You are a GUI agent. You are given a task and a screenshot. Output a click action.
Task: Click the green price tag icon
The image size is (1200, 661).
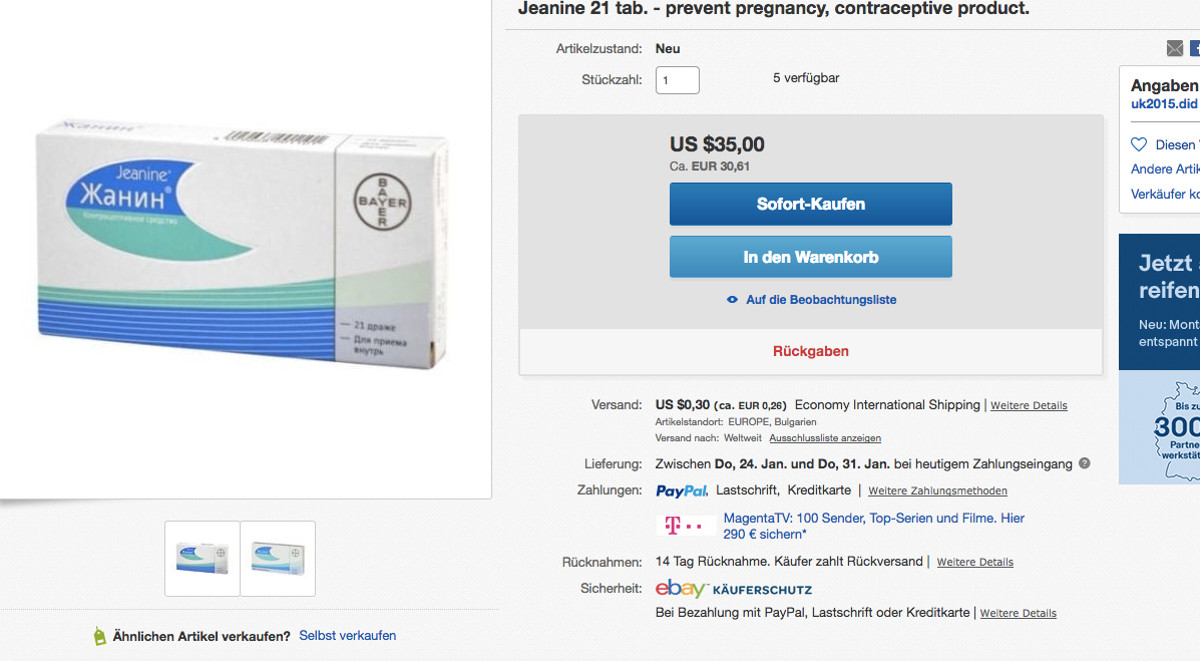(99, 636)
